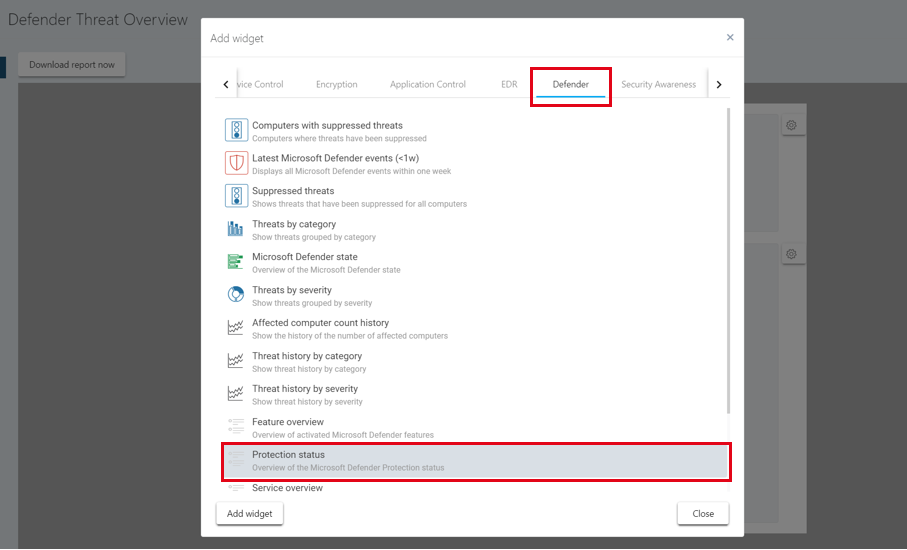907x550 pixels.
Task: Switch to the Encryption tab
Action: point(337,84)
